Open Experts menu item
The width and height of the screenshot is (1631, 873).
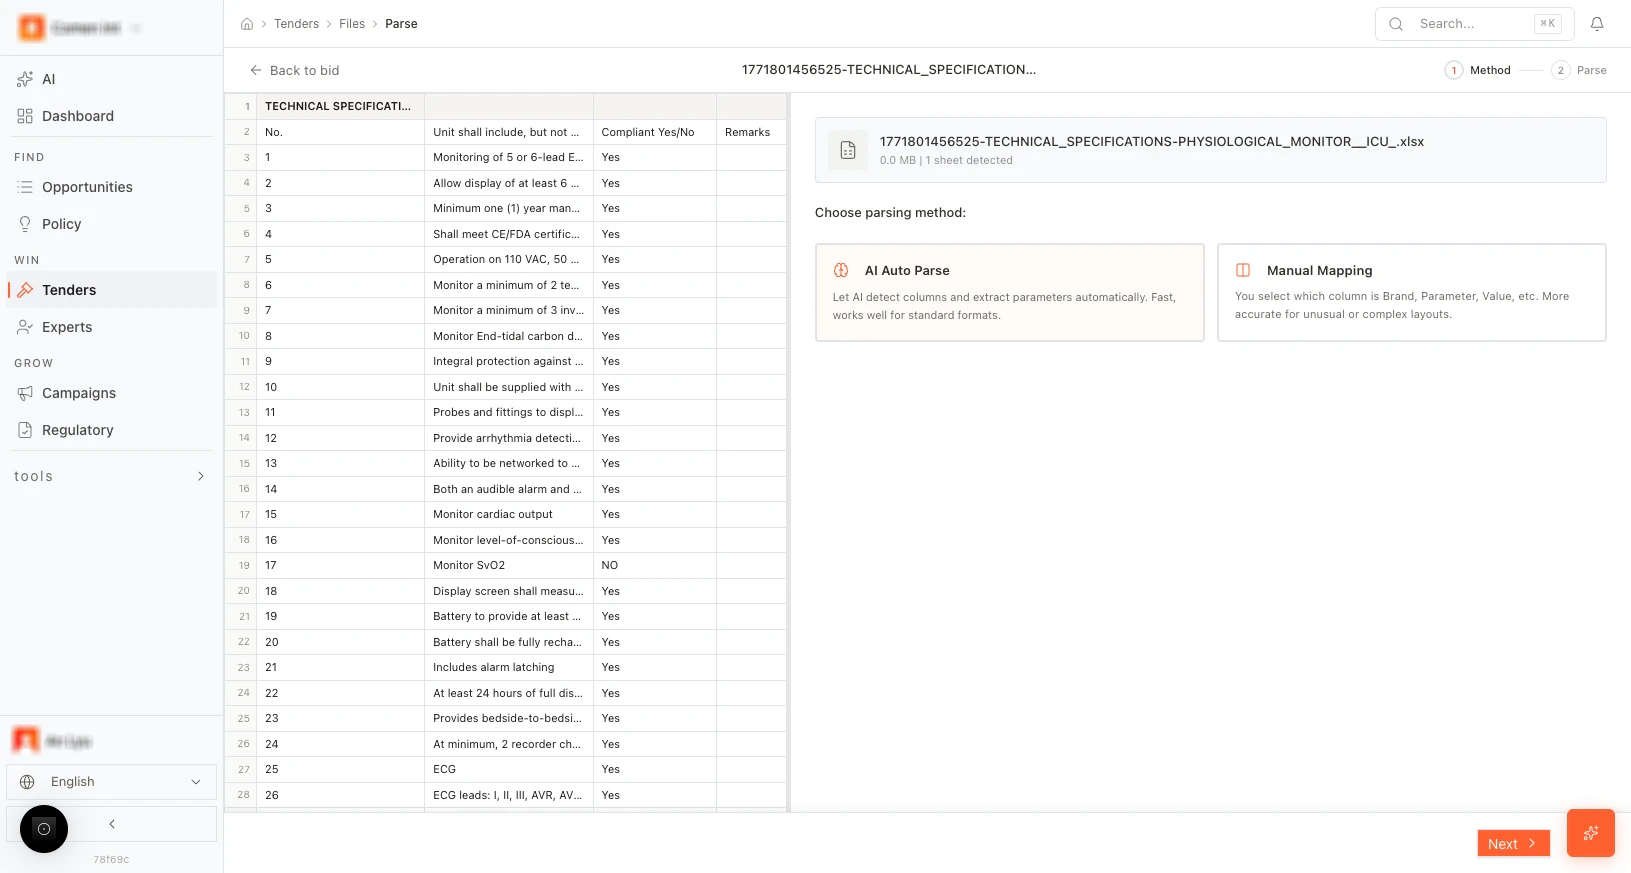tap(112, 327)
